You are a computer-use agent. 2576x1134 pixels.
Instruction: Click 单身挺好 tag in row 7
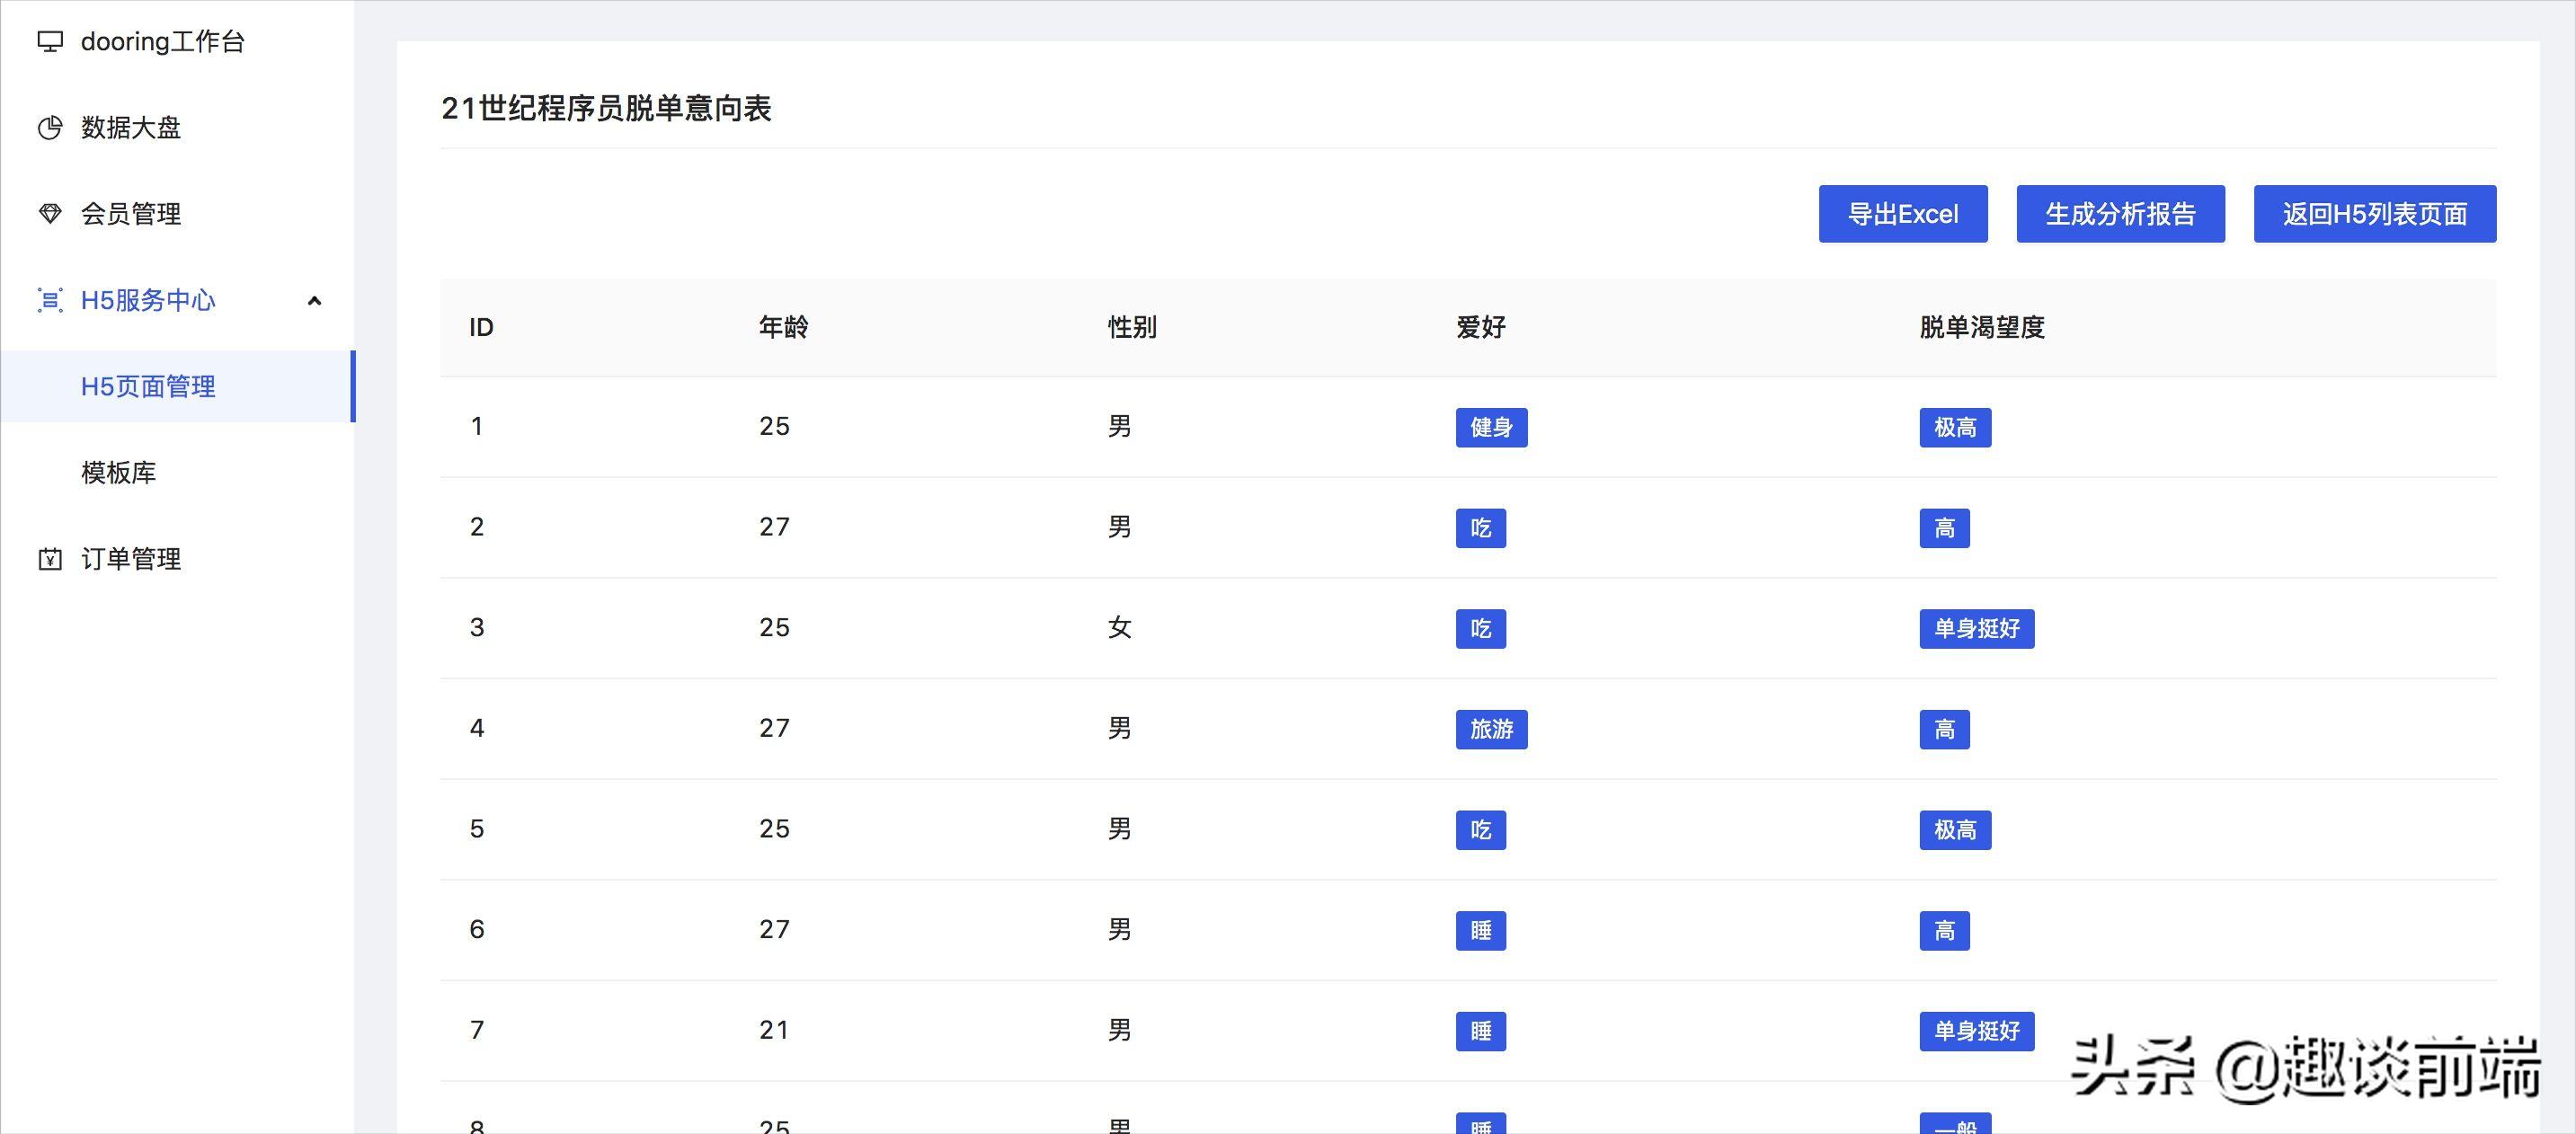pos(1977,1031)
